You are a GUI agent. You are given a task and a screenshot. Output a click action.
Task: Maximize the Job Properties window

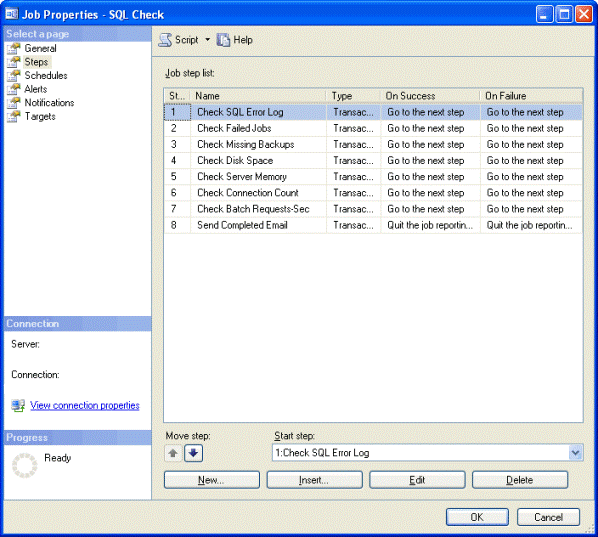point(564,14)
